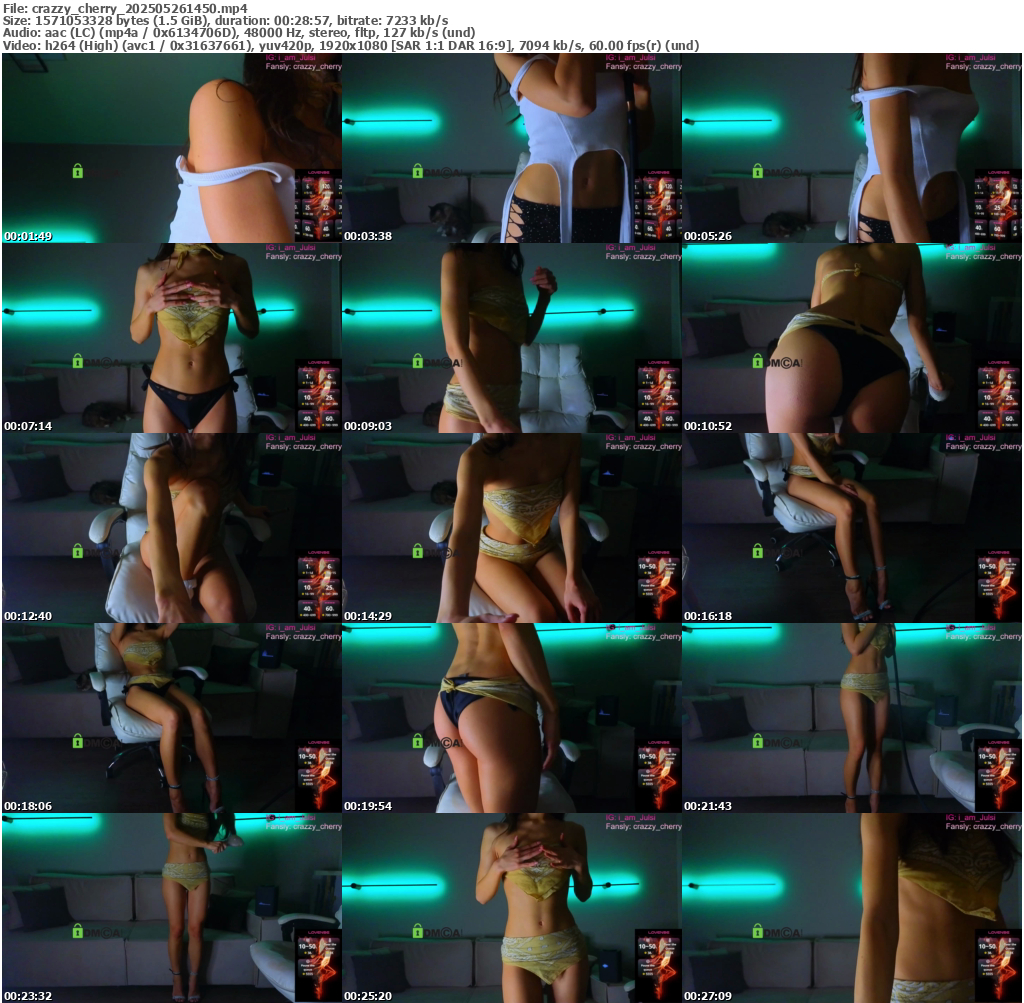
Task: Click the green lock icon in the 00:23:32 frame
Action: tap(77, 931)
